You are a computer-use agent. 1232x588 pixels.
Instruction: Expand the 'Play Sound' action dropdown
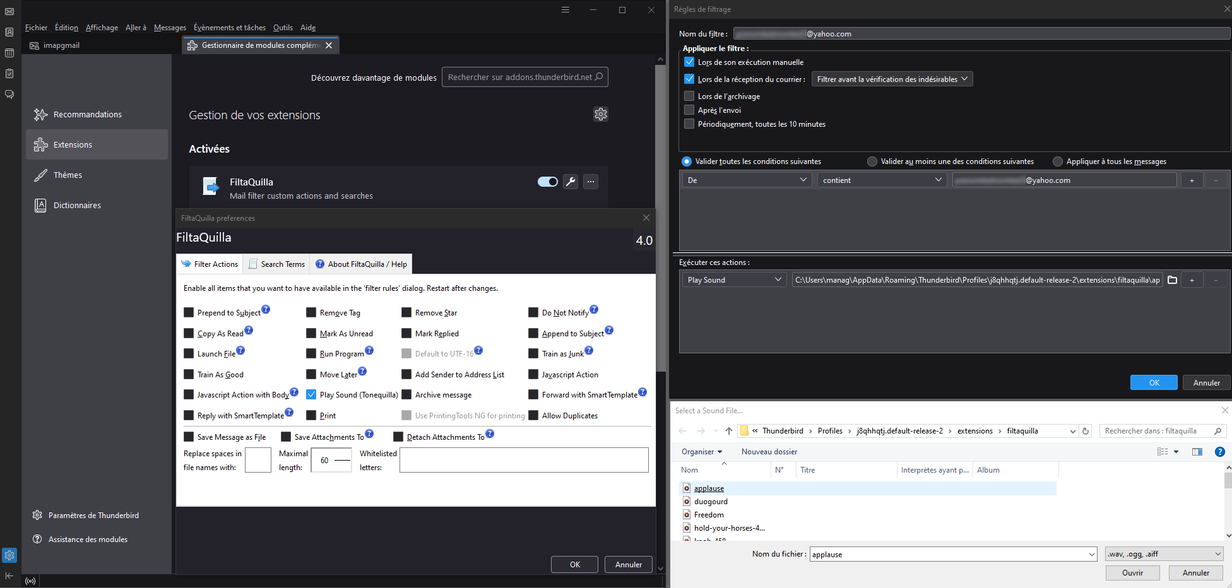[x=733, y=280]
